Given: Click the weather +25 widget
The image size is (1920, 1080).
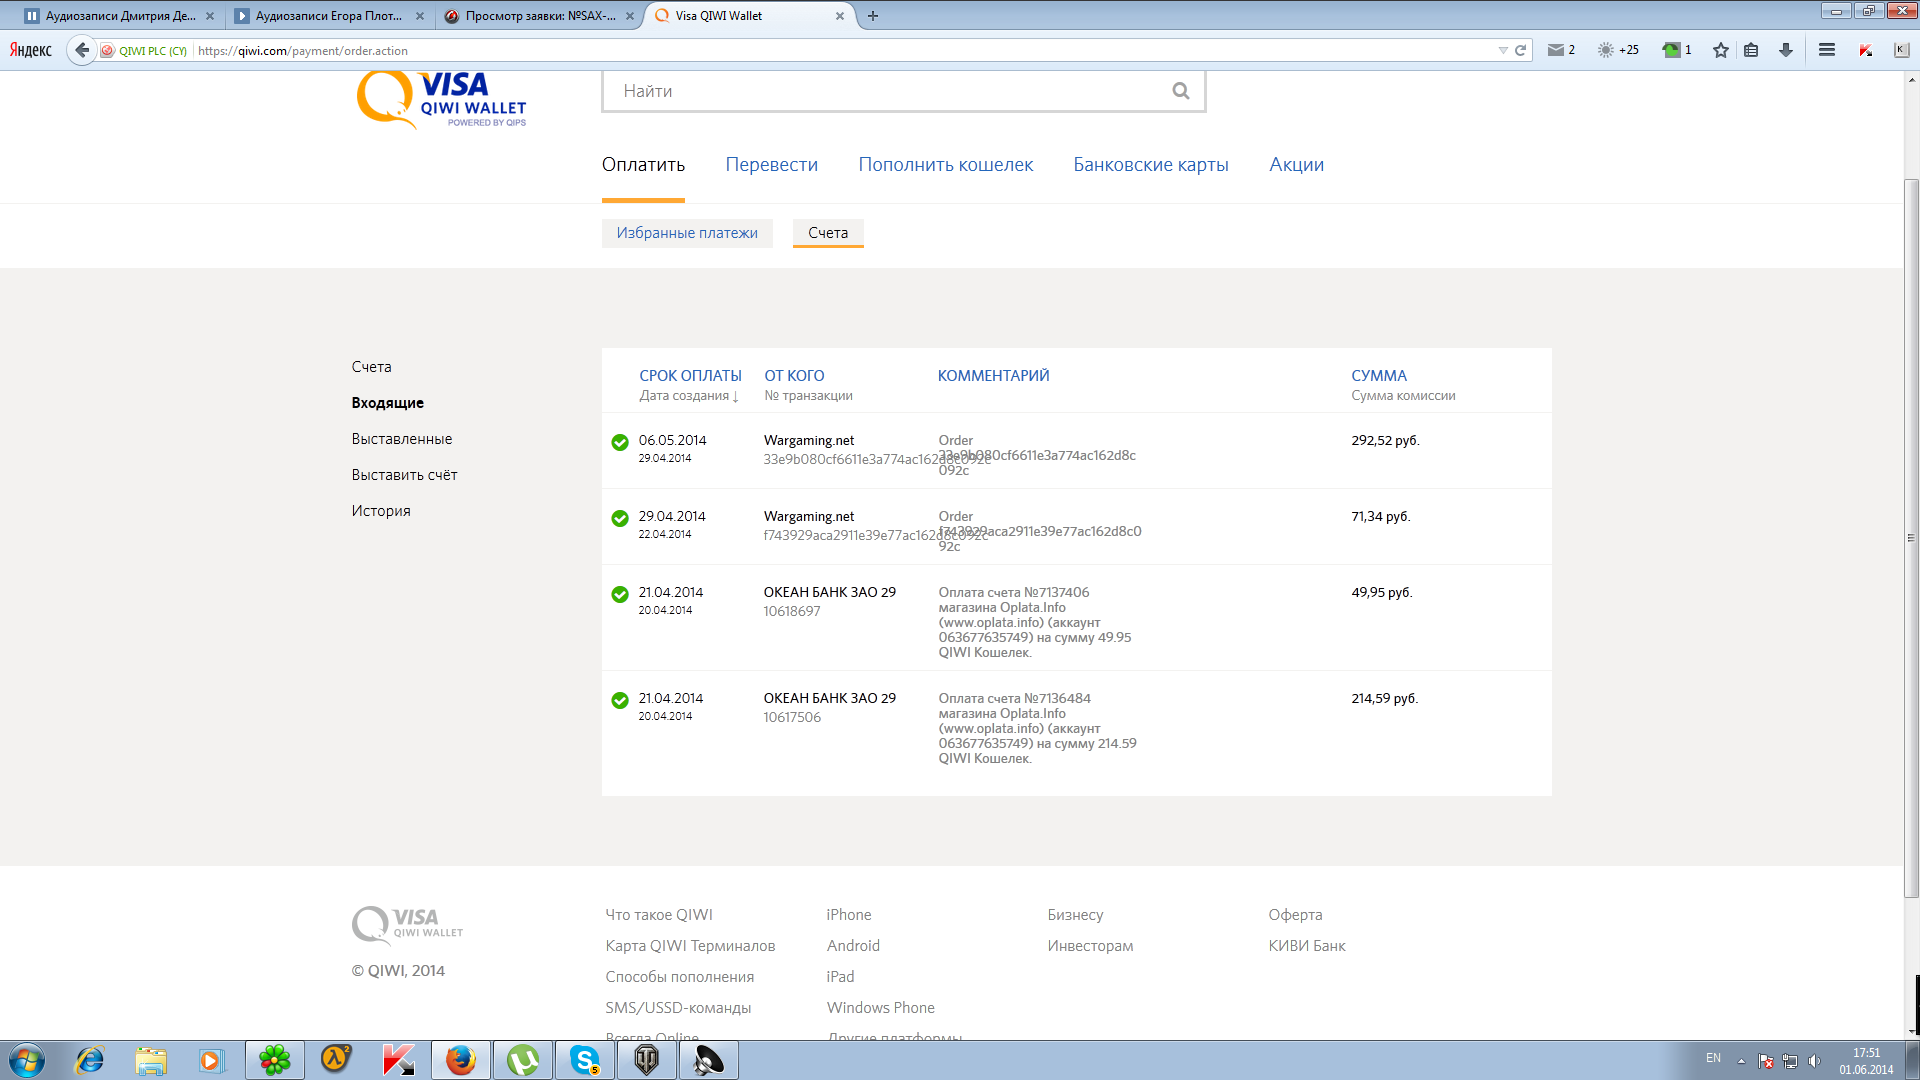Looking at the screenshot, I should pyautogui.click(x=1618, y=50).
